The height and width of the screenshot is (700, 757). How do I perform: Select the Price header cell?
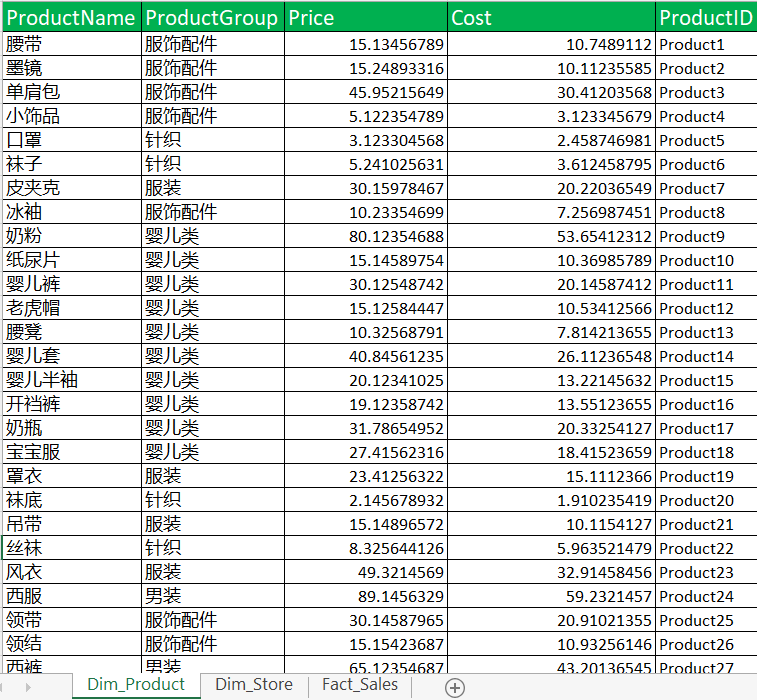pyautogui.click(x=366, y=17)
